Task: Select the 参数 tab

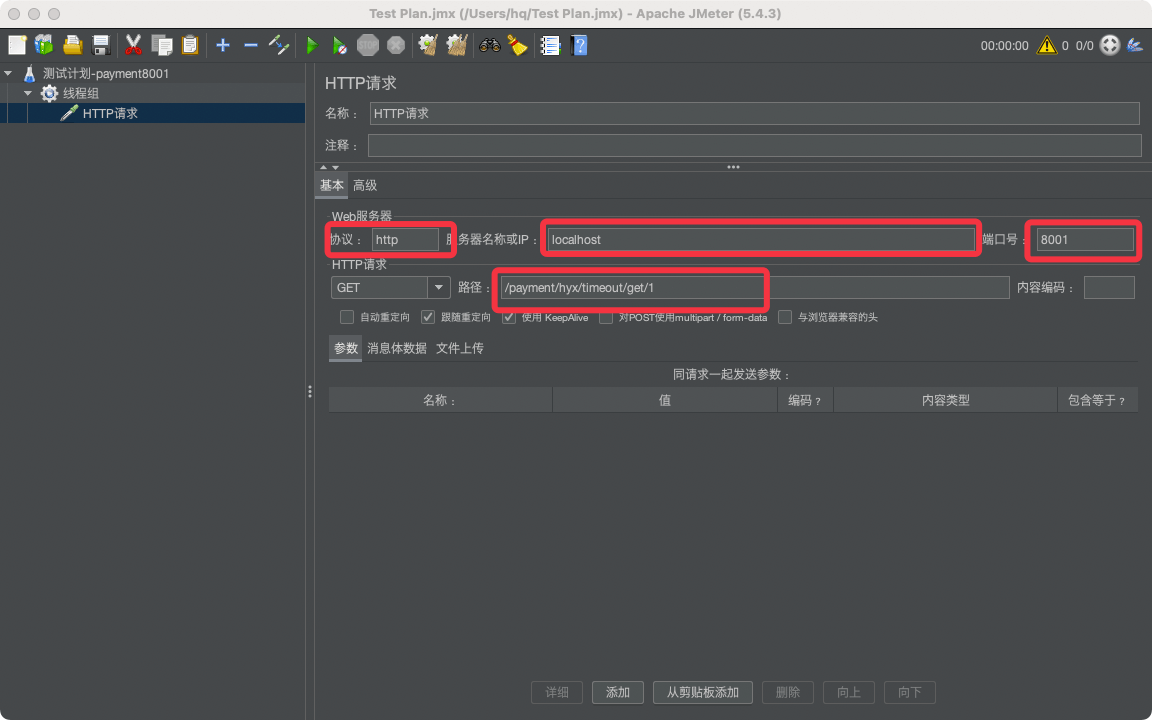Action: point(345,348)
